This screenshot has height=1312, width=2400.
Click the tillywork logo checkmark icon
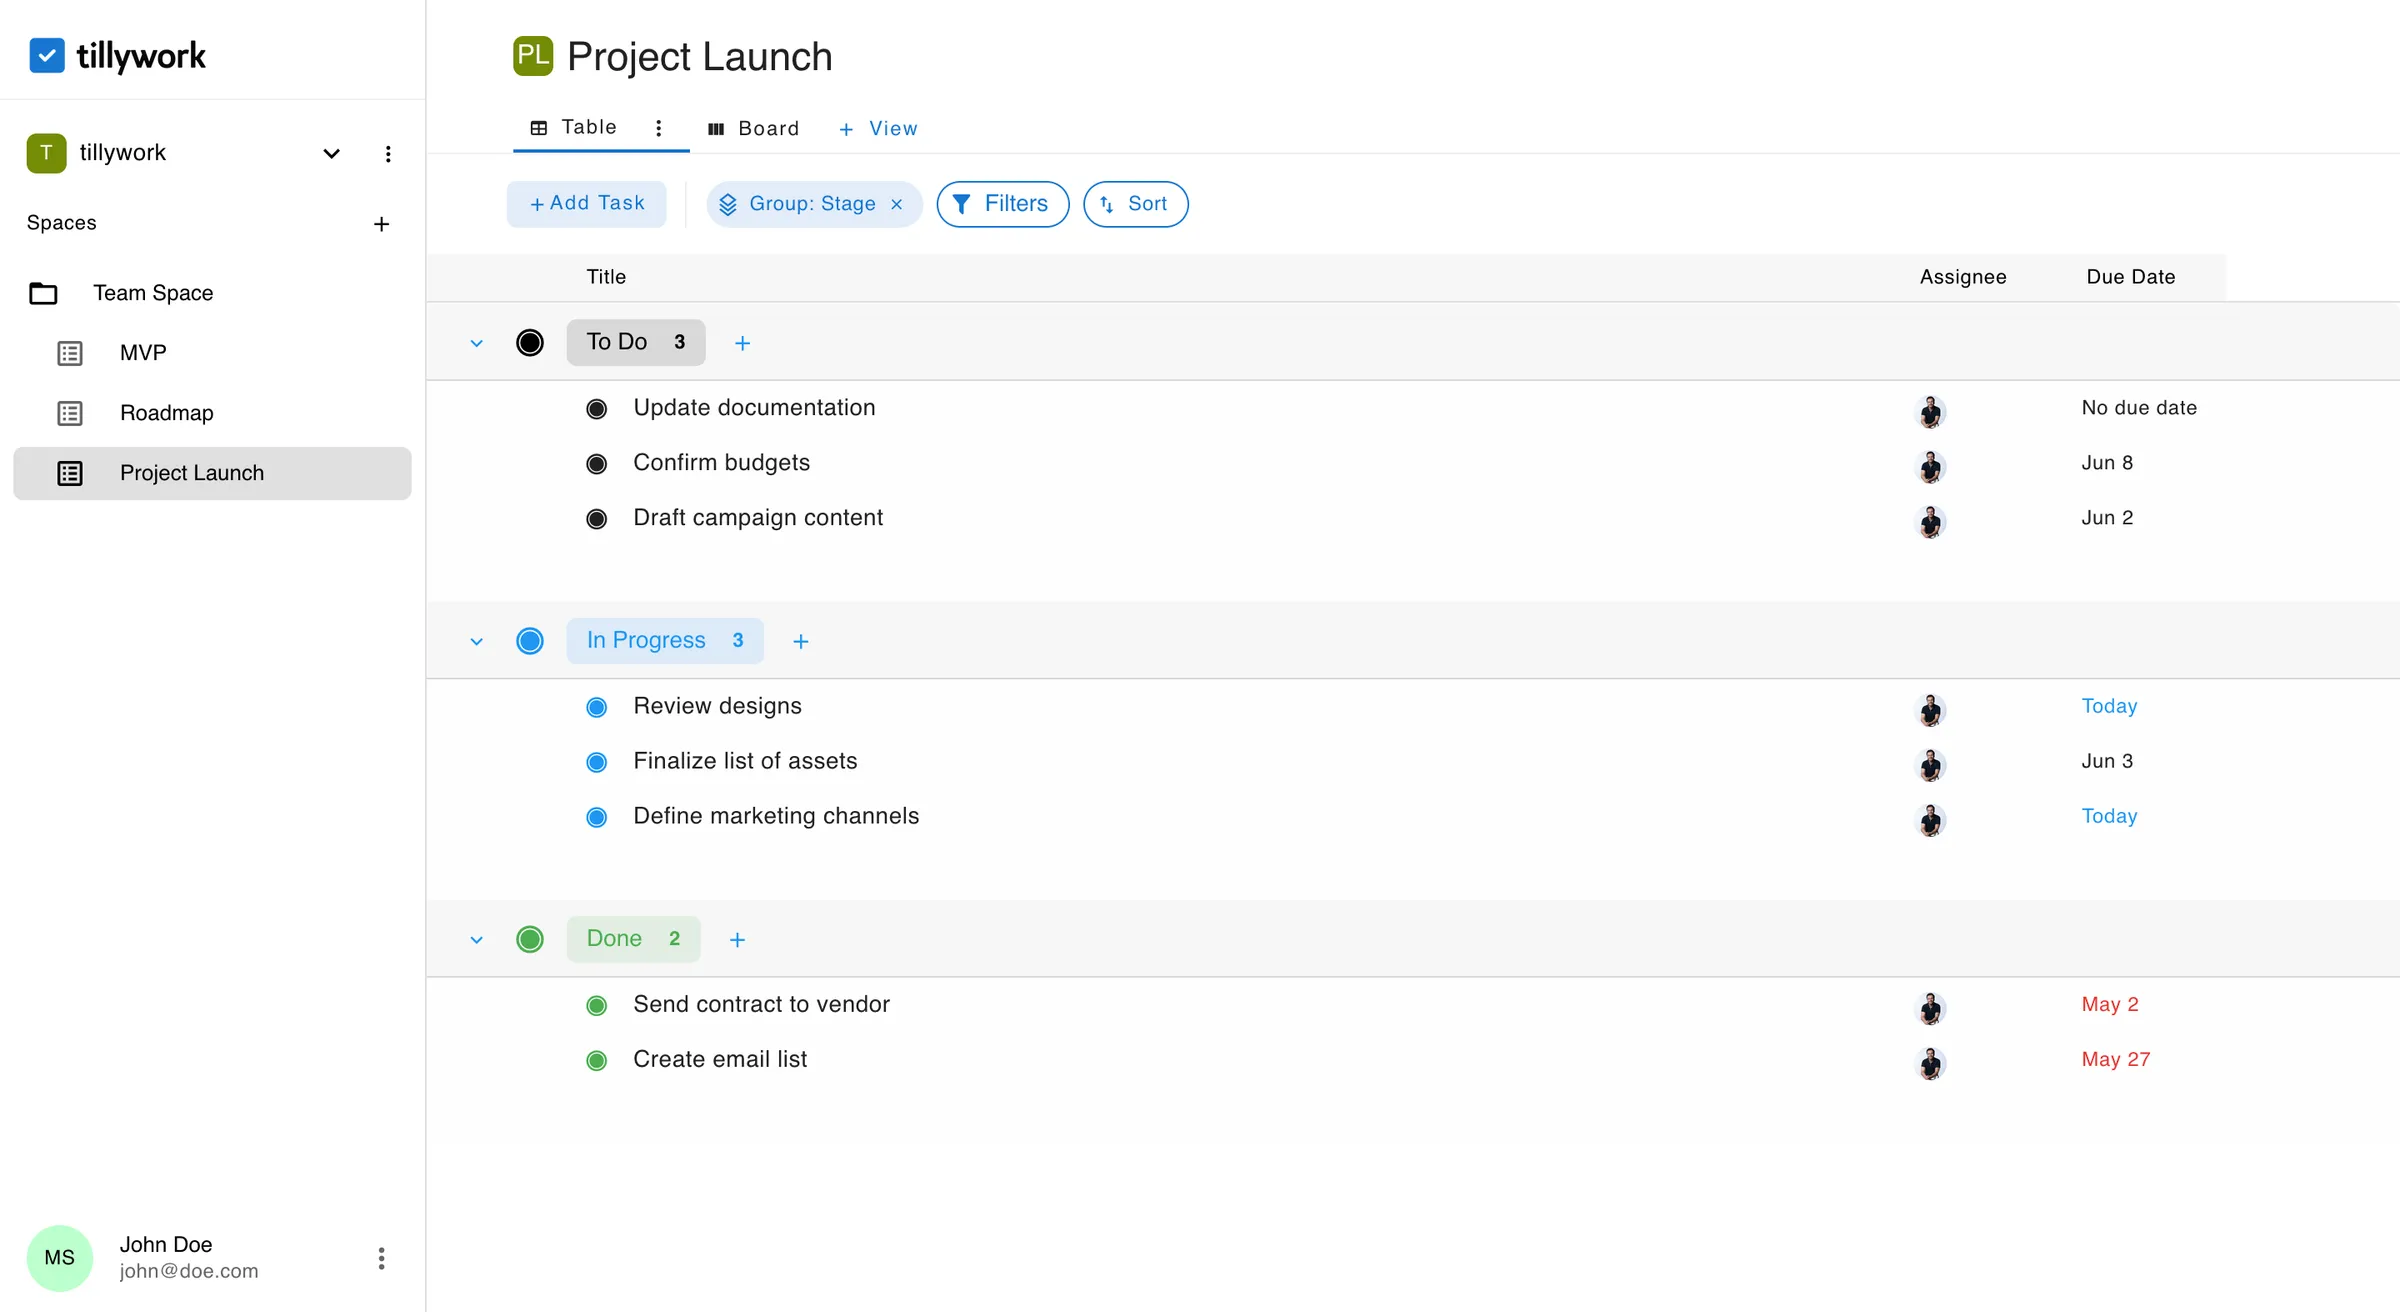pos(46,55)
